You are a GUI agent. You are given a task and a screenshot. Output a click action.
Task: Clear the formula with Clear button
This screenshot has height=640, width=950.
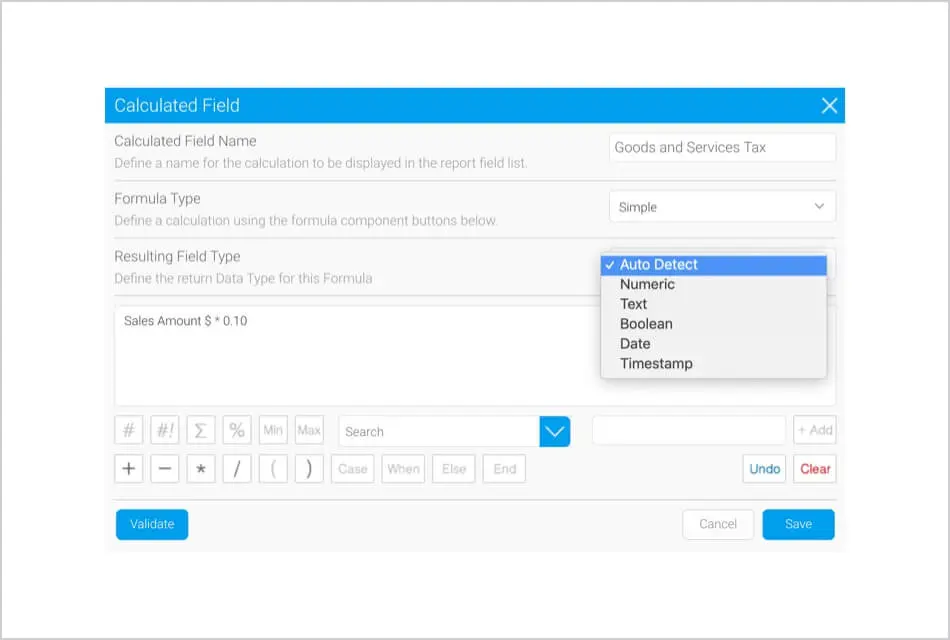tap(815, 469)
